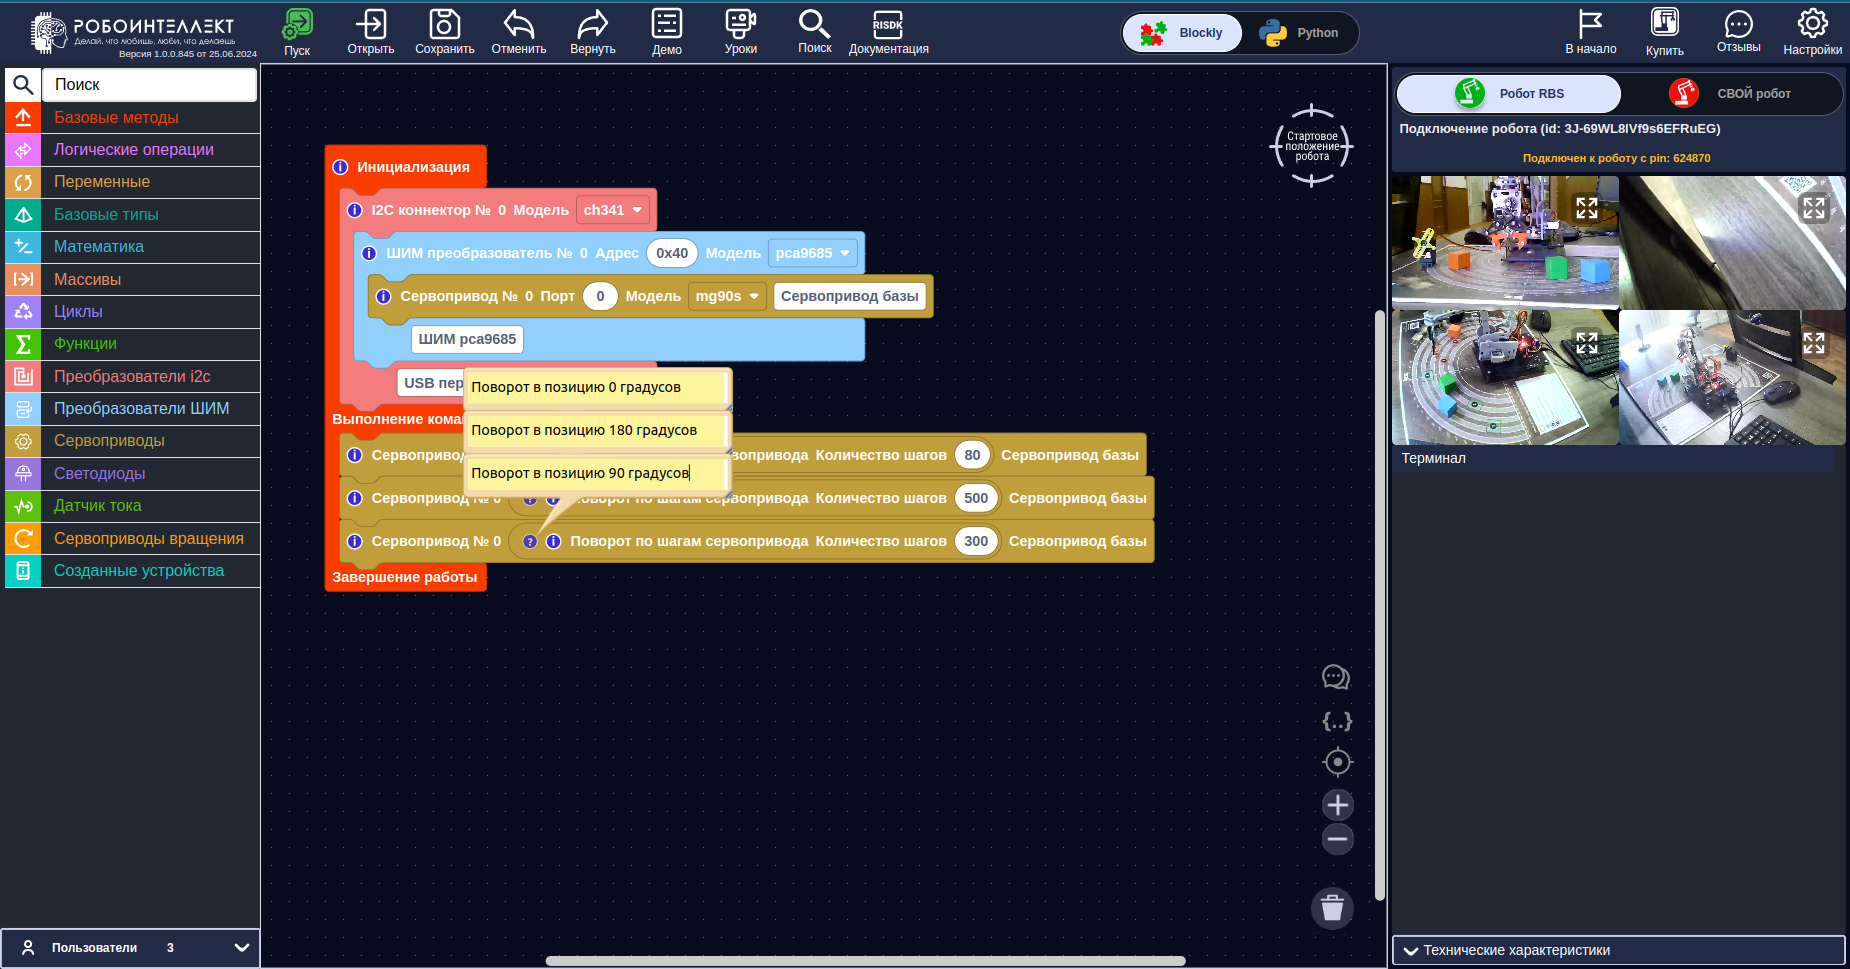
Task: Edit steps value 80 field
Action: (972, 455)
